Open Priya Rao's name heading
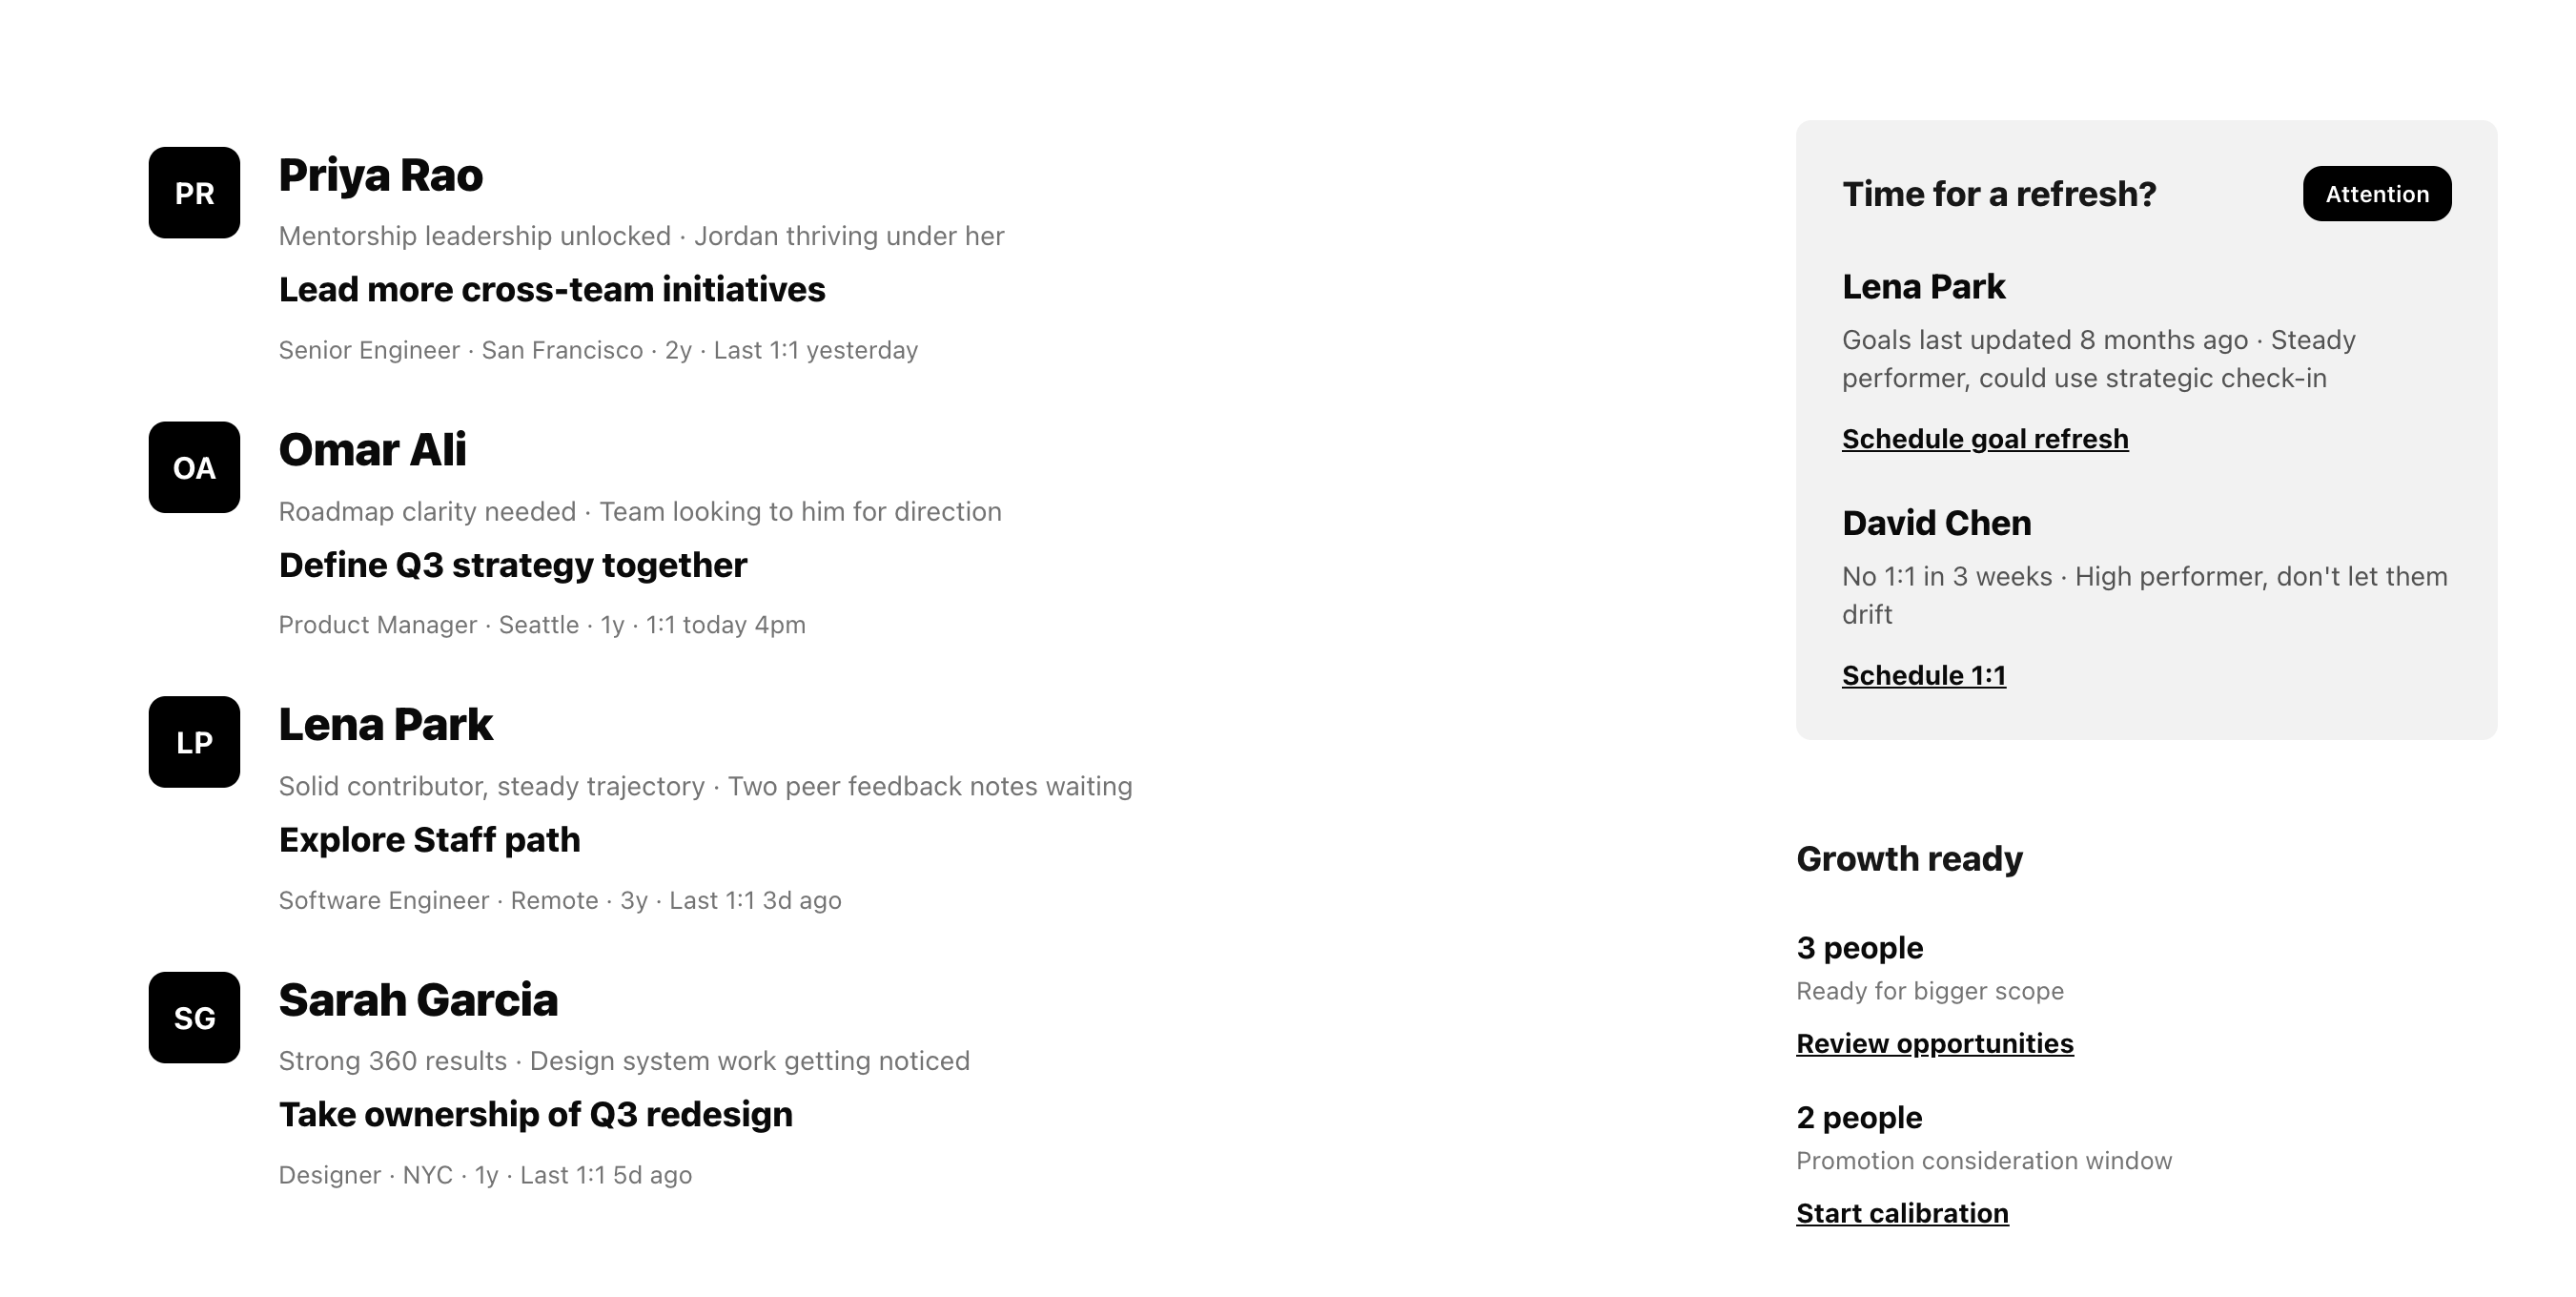2576x1297 pixels. click(x=380, y=176)
